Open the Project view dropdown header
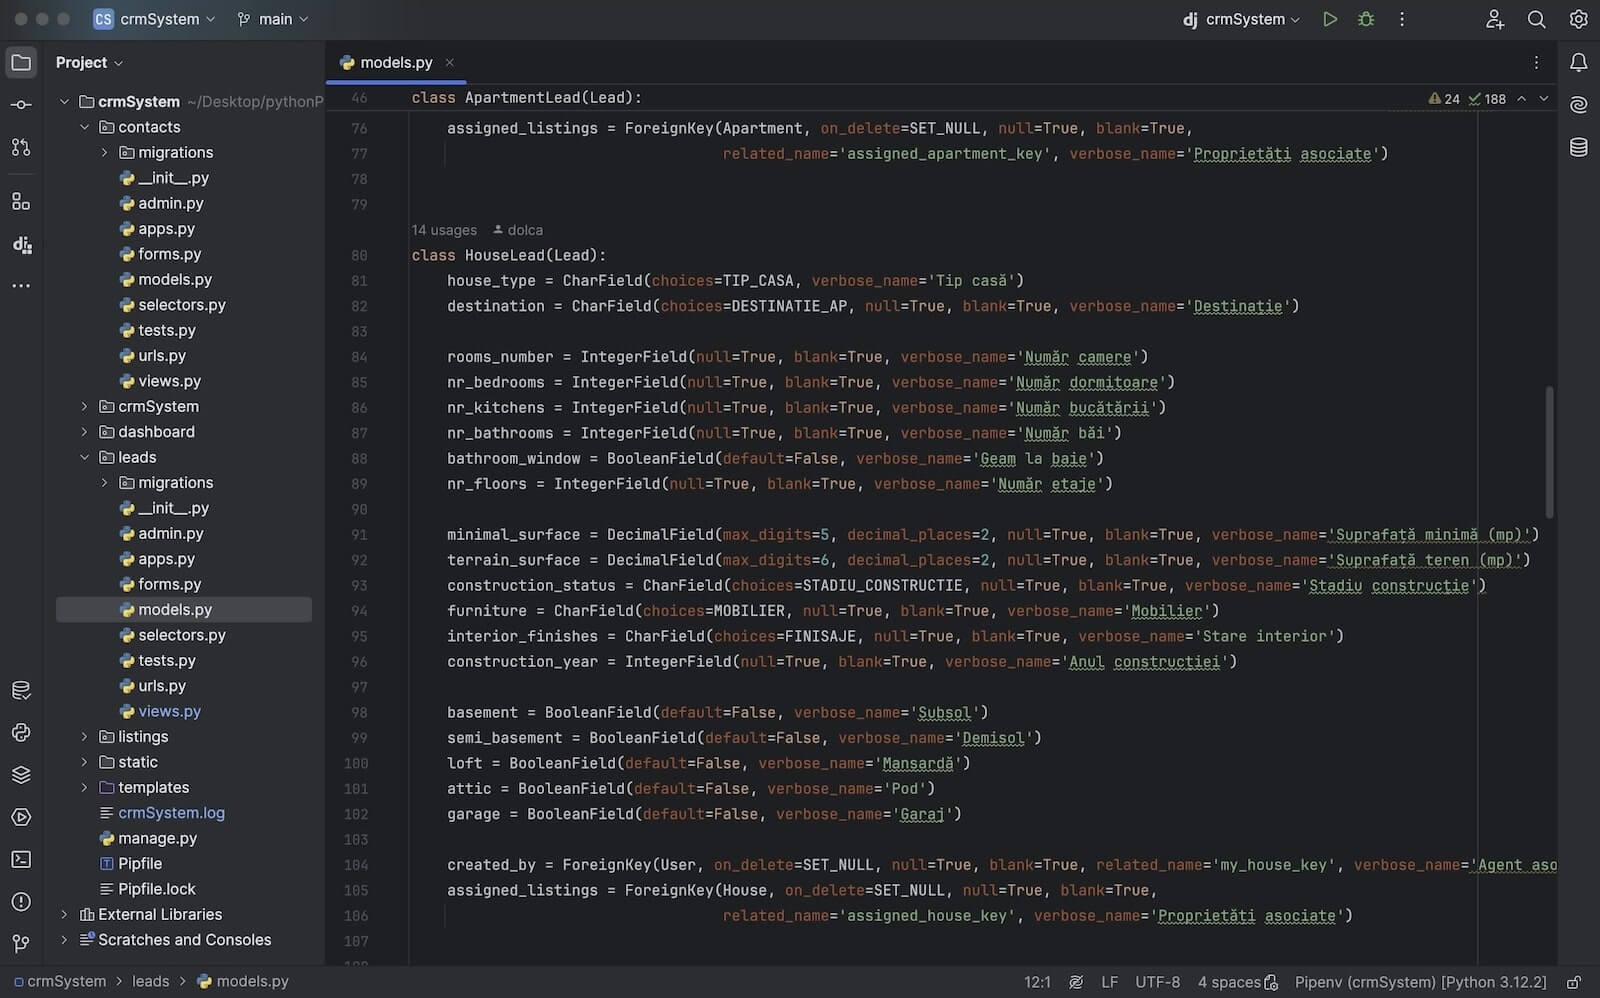Image resolution: width=1600 pixels, height=998 pixels. 89,62
